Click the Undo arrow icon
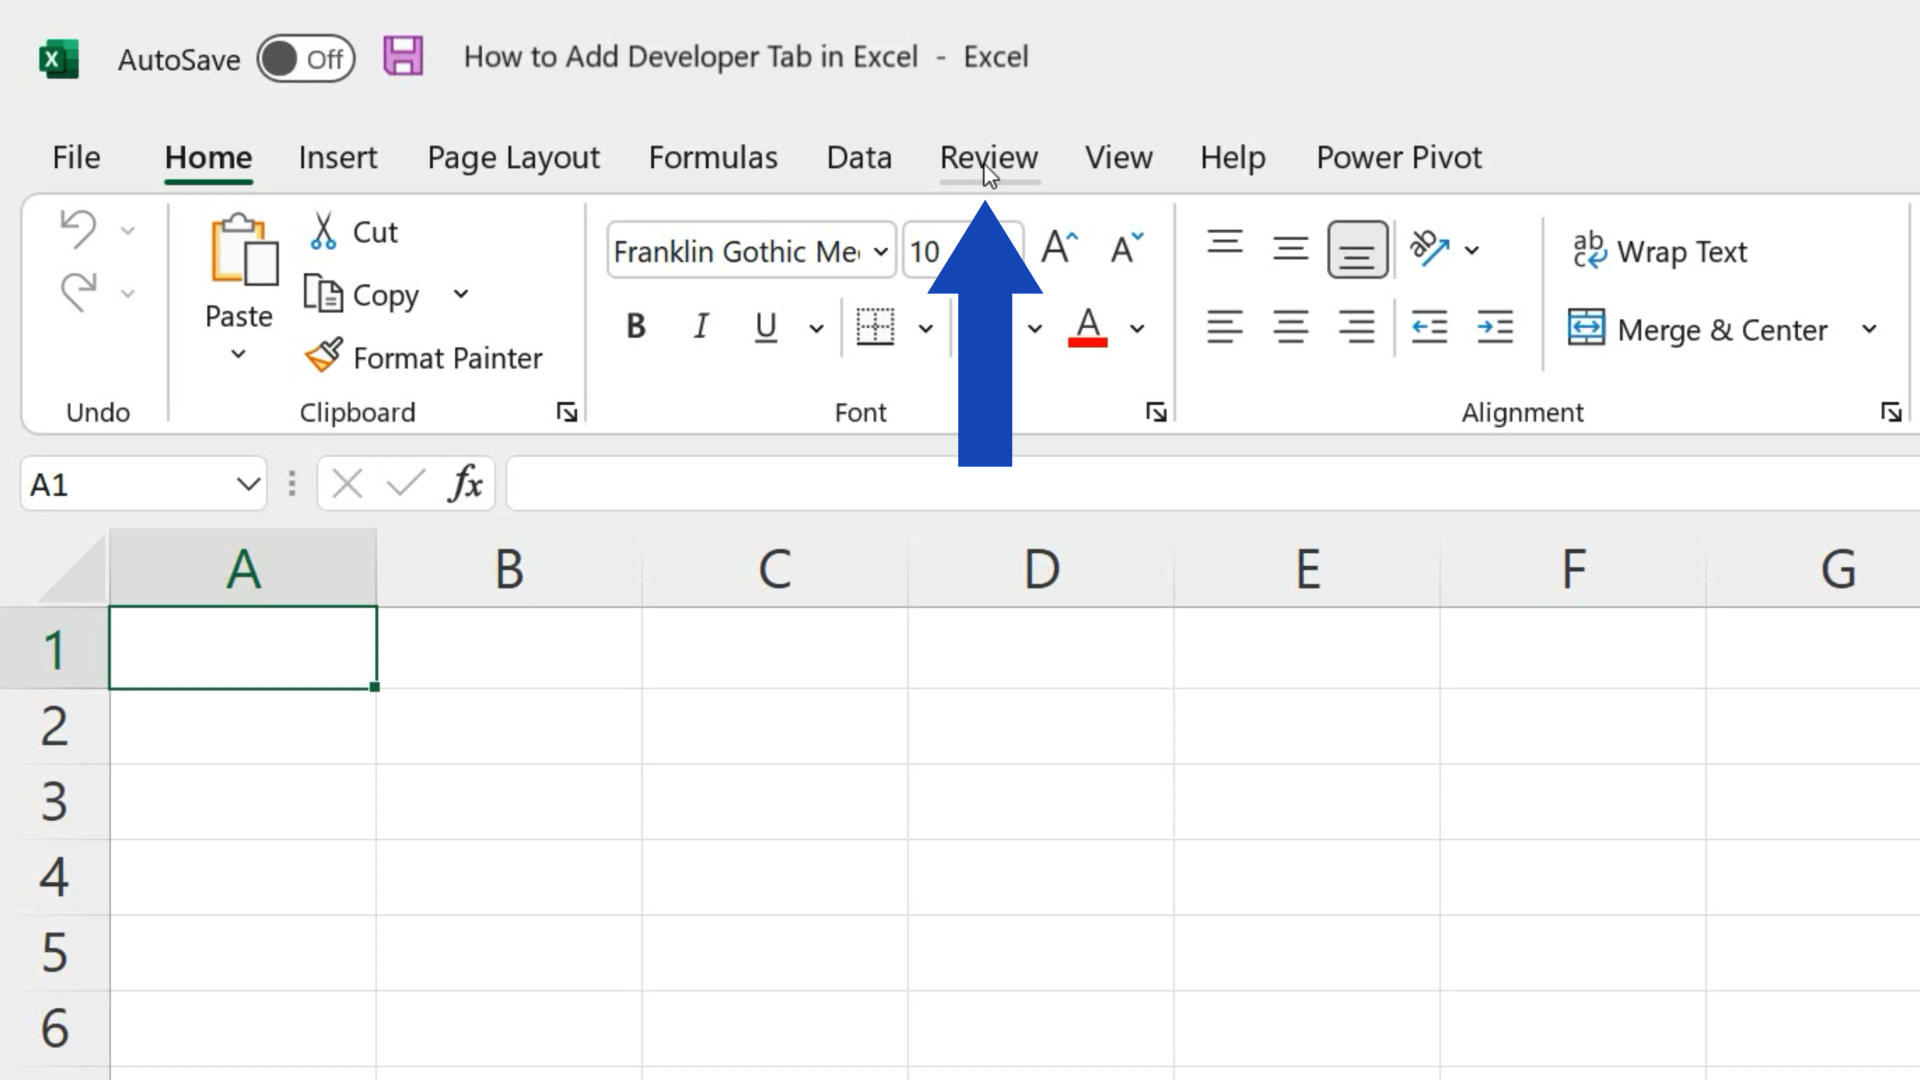This screenshot has width=1920, height=1080. point(78,229)
